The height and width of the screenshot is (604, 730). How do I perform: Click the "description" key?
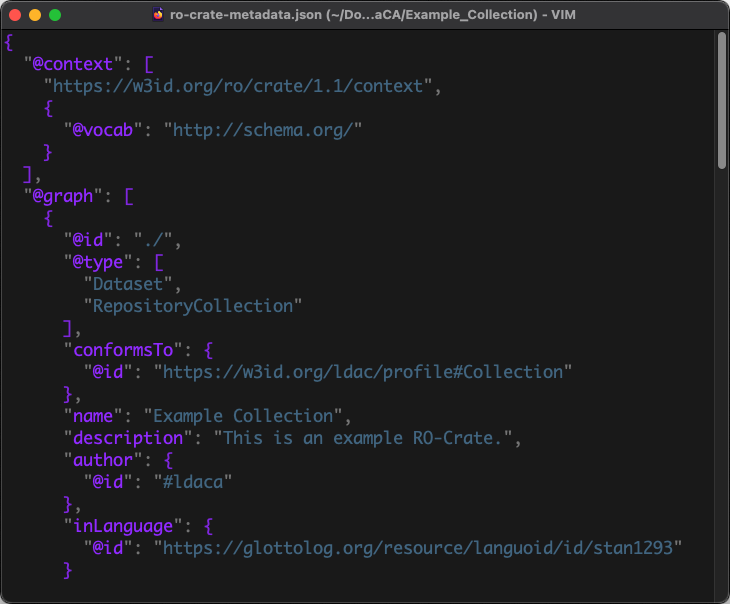coord(128,438)
